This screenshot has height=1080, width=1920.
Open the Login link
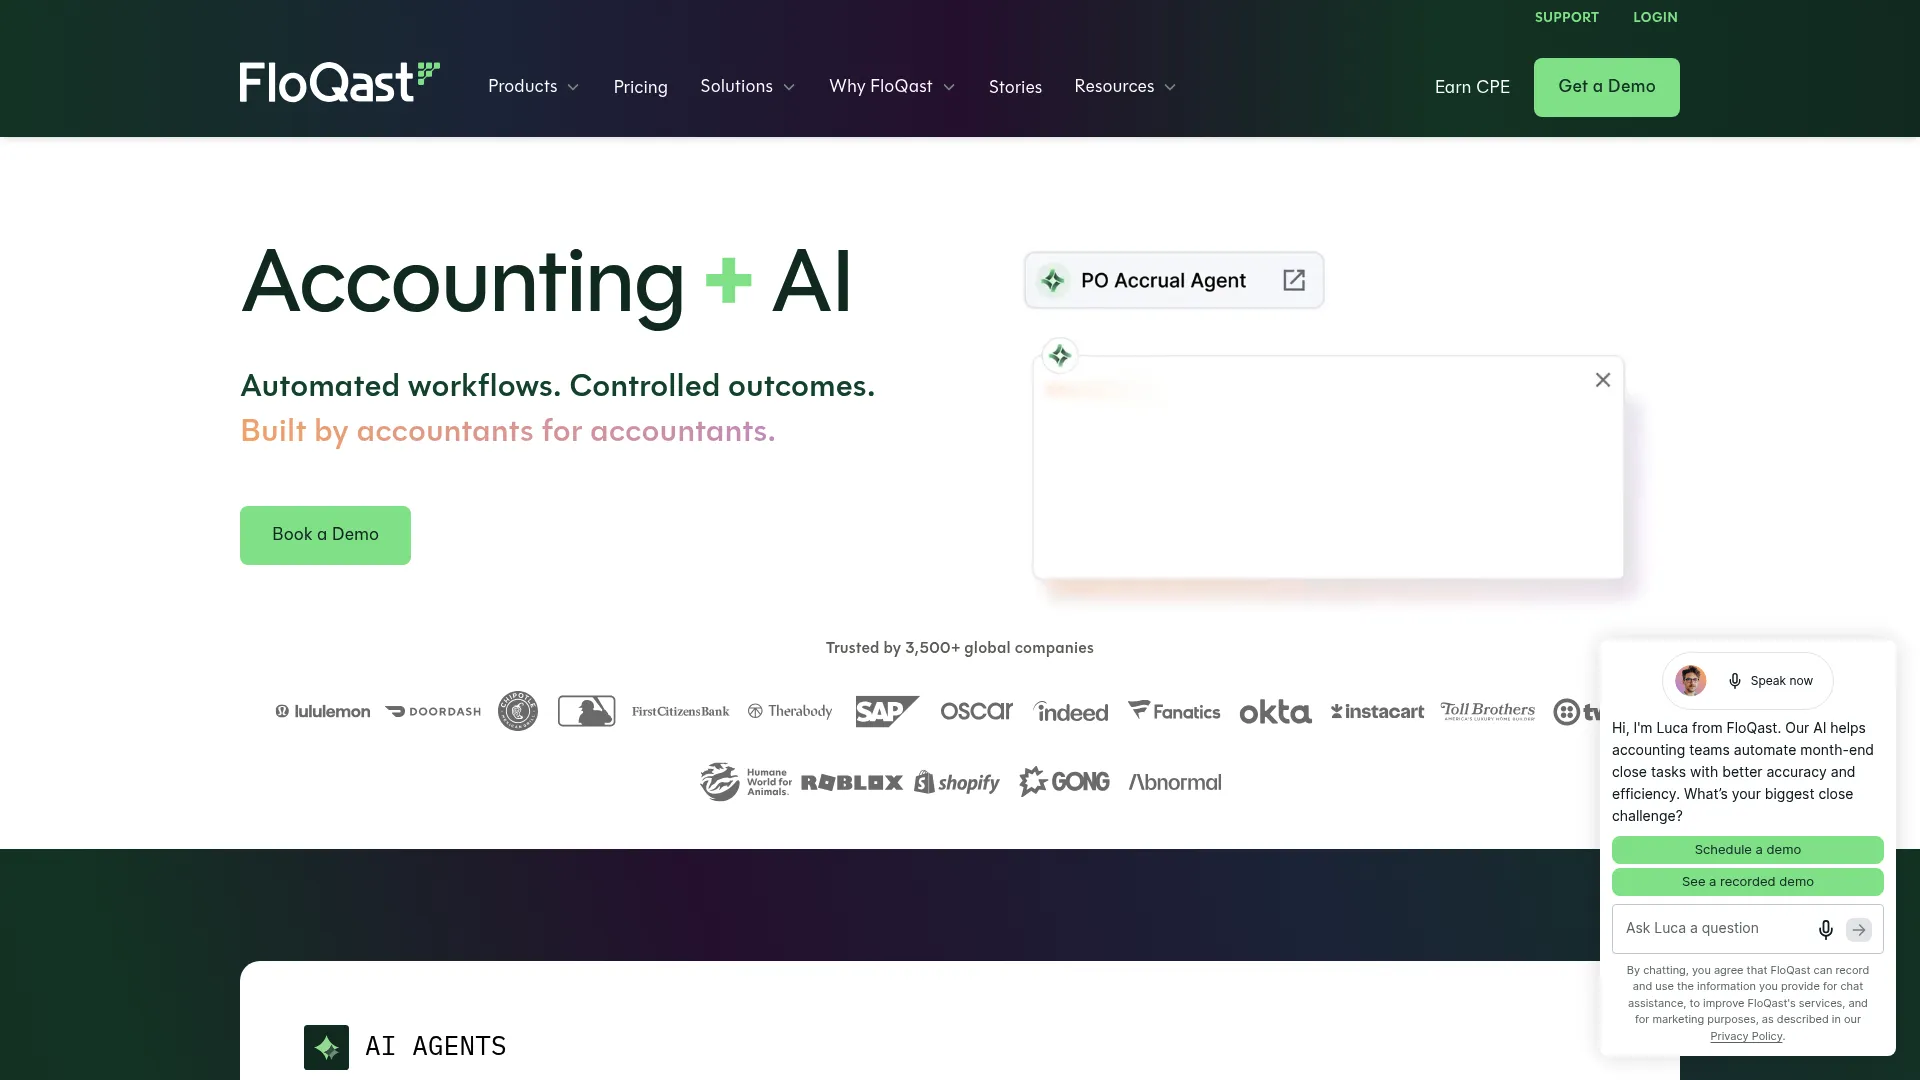pos(1655,17)
